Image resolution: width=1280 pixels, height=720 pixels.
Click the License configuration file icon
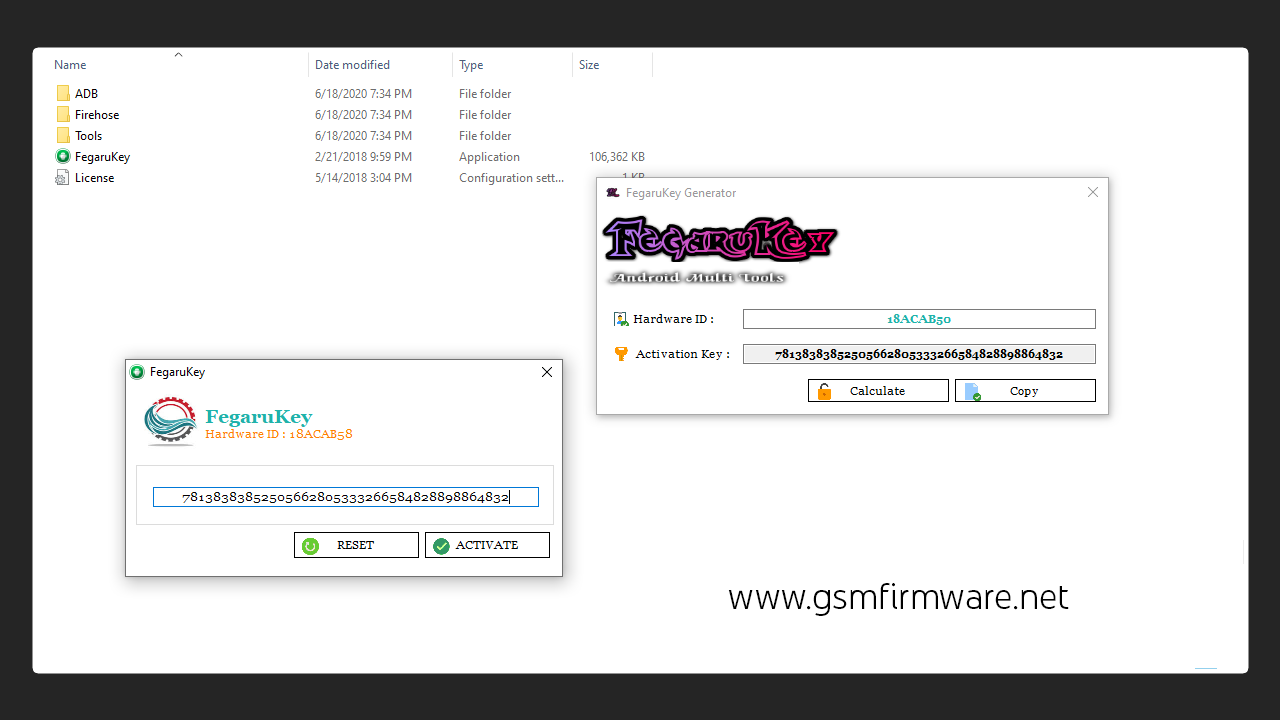62,177
